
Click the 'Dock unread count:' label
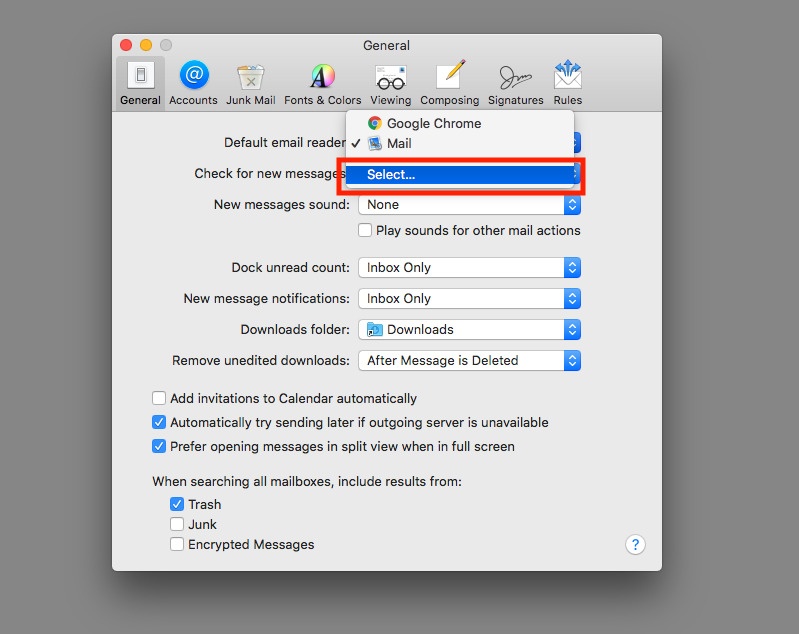point(290,268)
